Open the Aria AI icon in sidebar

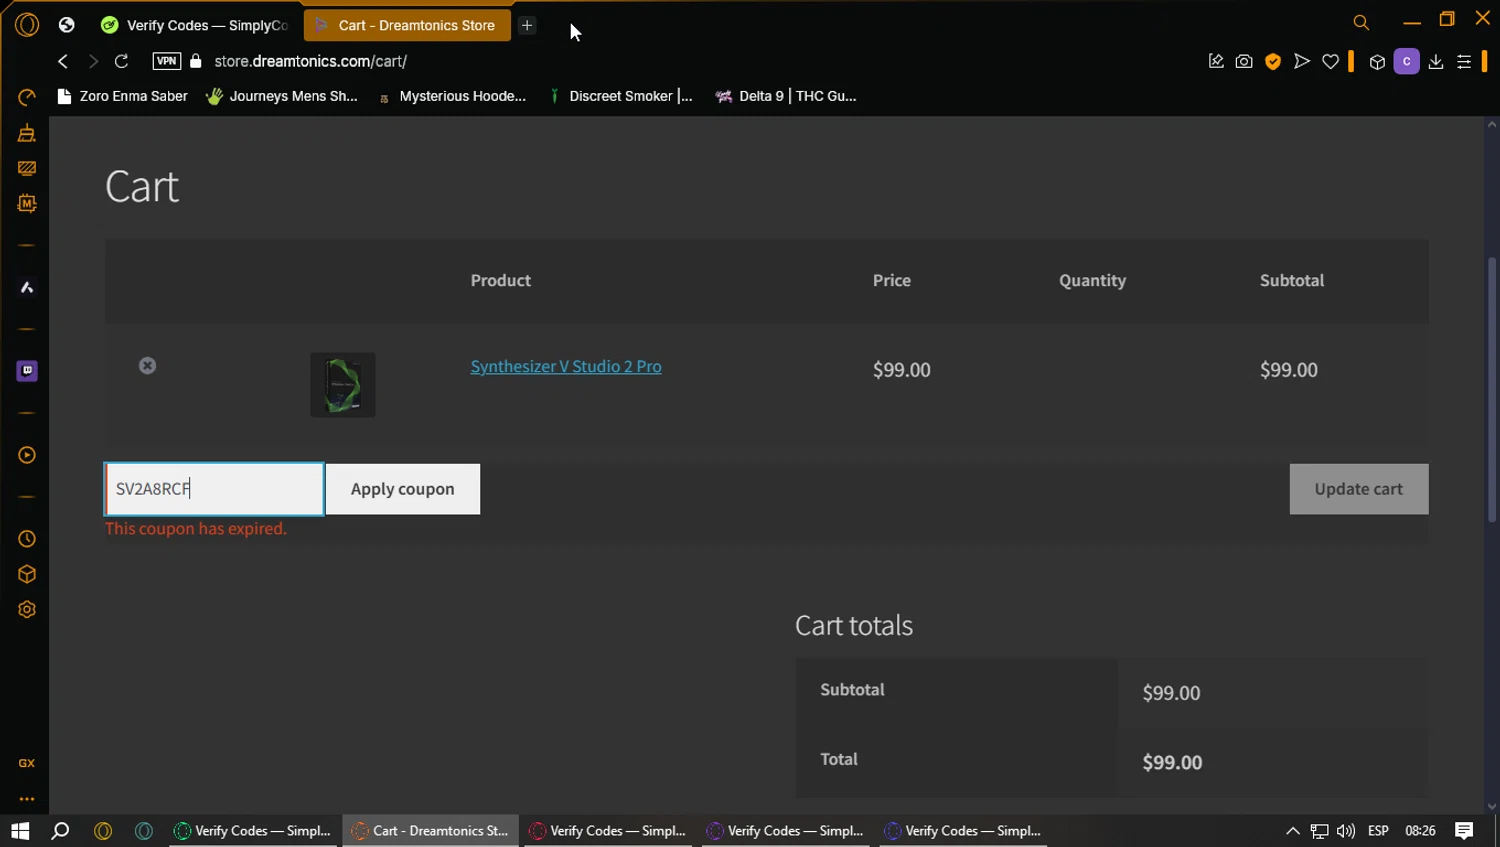[27, 288]
